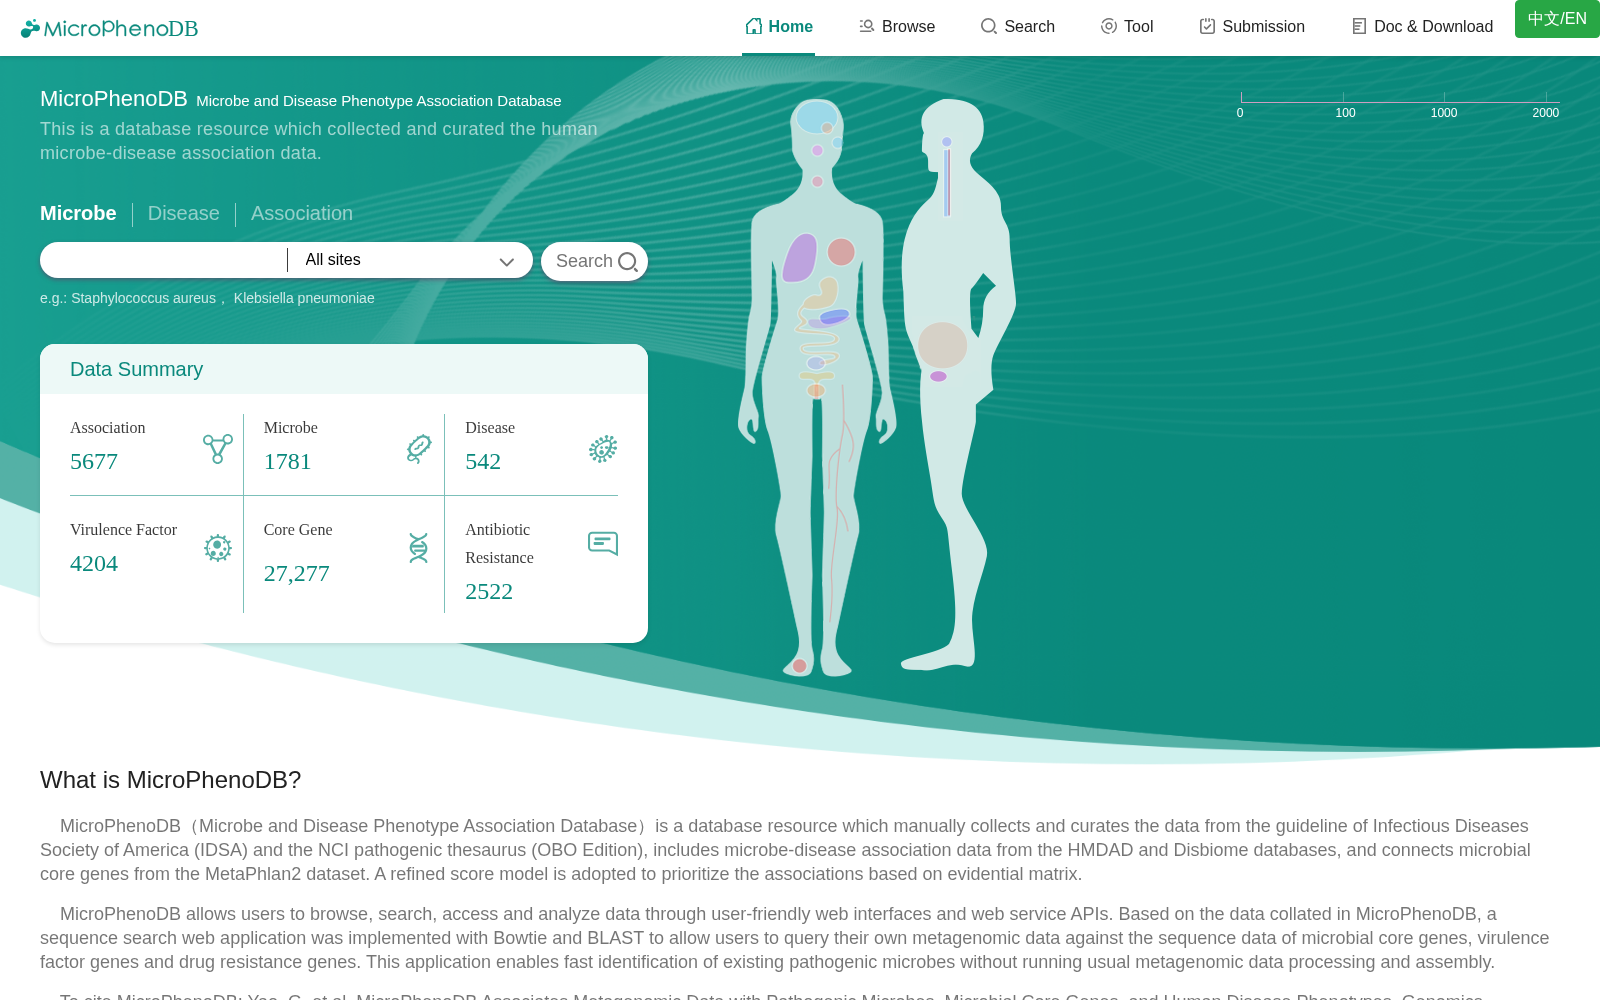Viewport: 1600px width, 1000px height.
Task: Click the Association count 5677
Action: (x=94, y=461)
